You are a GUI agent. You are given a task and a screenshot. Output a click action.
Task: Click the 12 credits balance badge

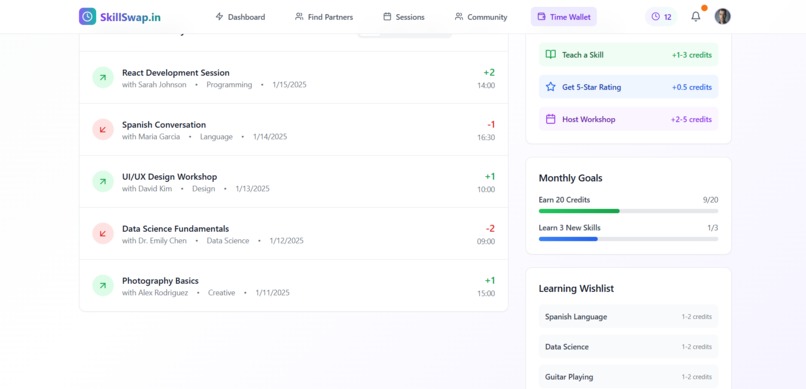click(661, 17)
